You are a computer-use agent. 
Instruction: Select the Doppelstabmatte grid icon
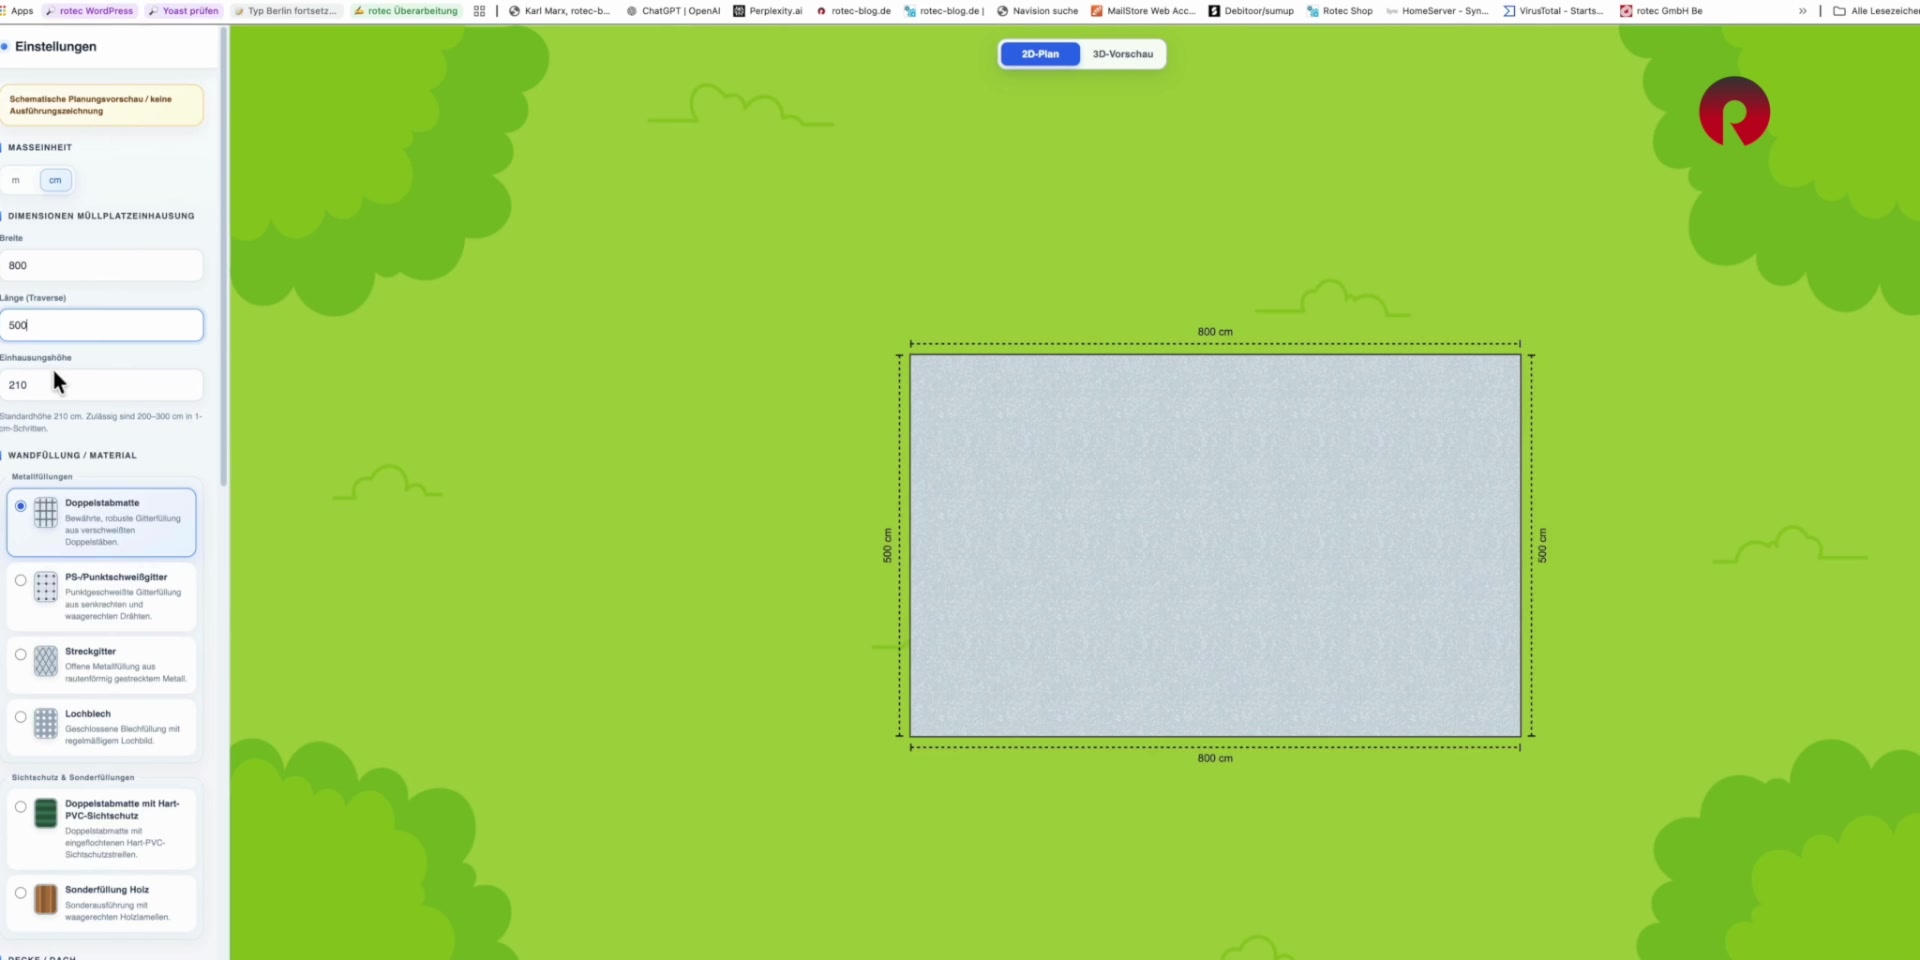click(46, 512)
